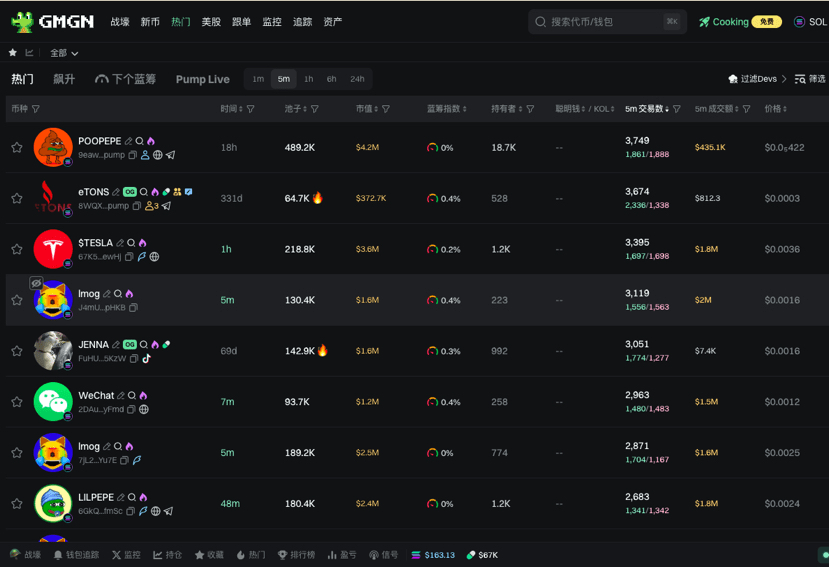Open the 监控 nav menu

pos(272,22)
